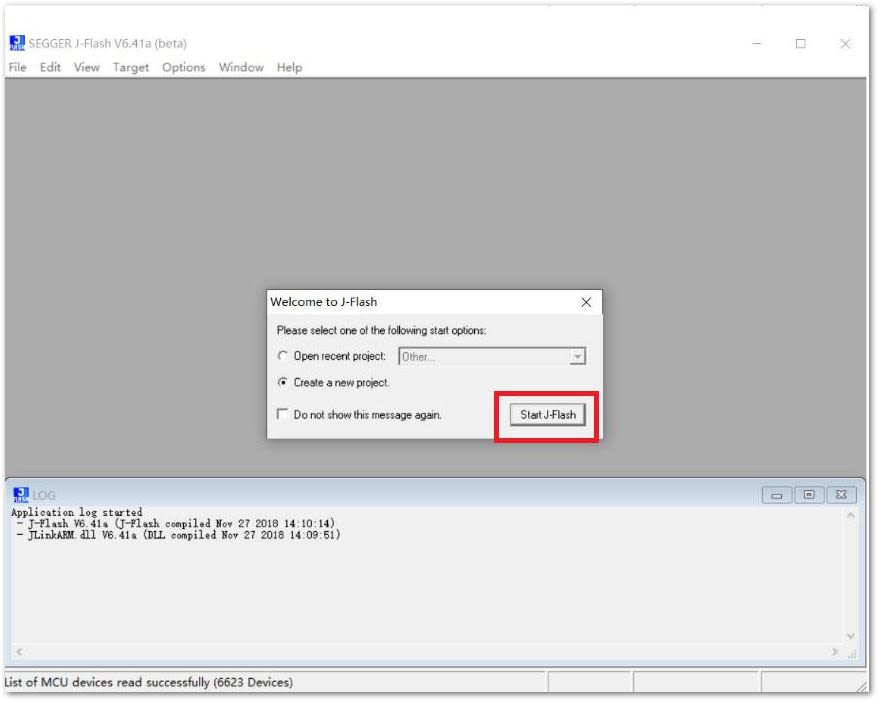Viewport: 878px width, 701px height.
Task: Click the Start J-Flash button
Action: pyautogui.click(x=548, y=415)
